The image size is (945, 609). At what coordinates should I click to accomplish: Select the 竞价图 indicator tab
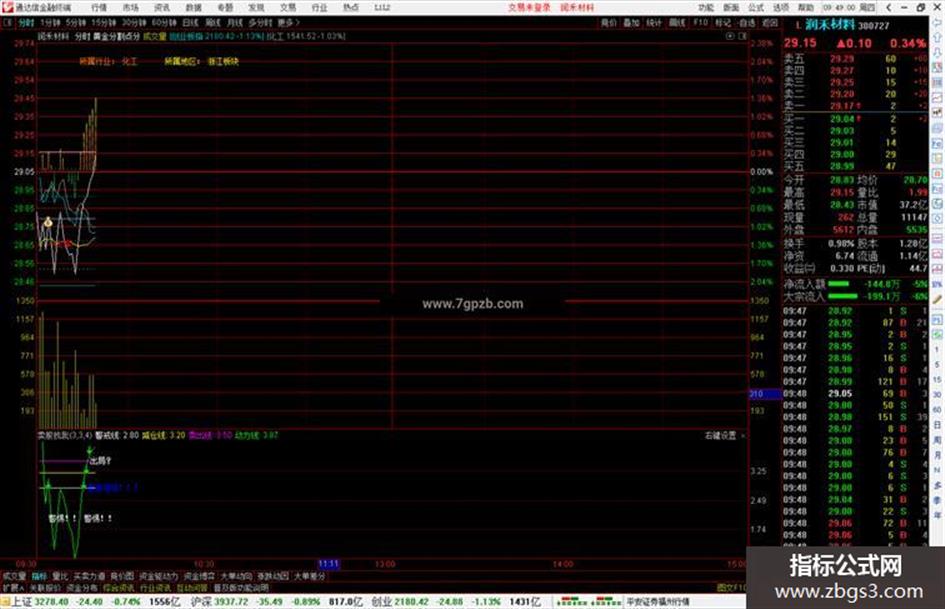point(122,576)
